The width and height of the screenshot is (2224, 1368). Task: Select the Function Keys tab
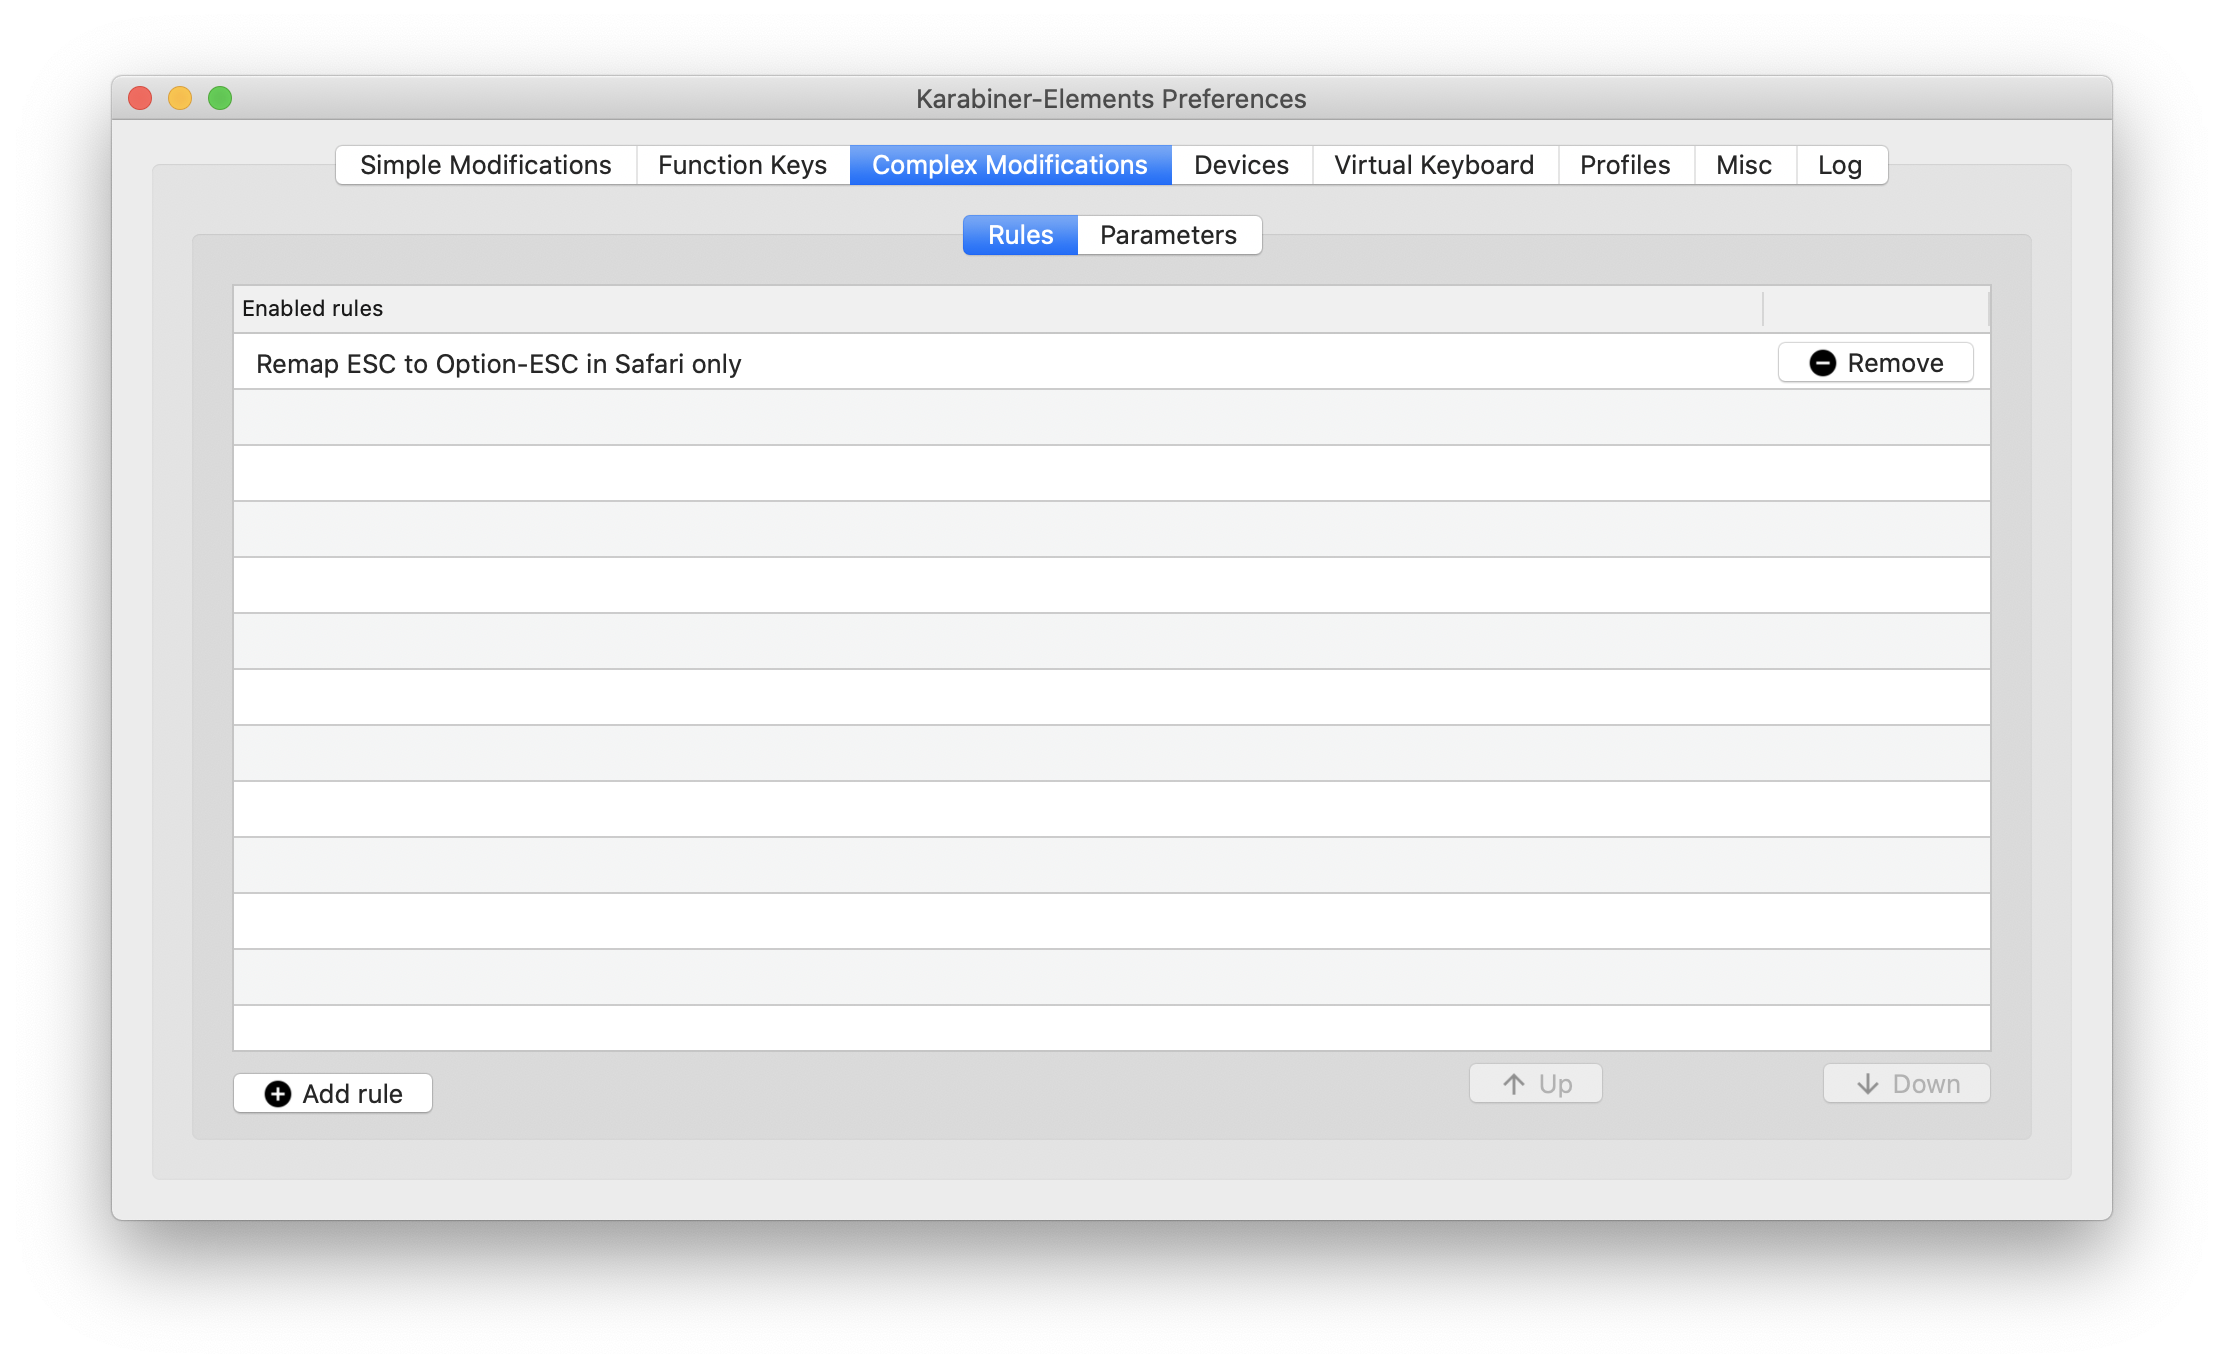point(742,164)
